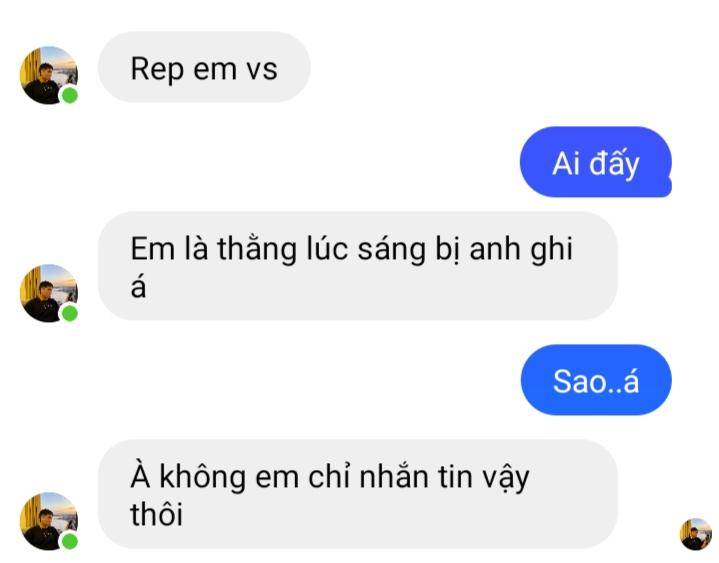Click the word "sáng" in the long message

pos(392,250)
